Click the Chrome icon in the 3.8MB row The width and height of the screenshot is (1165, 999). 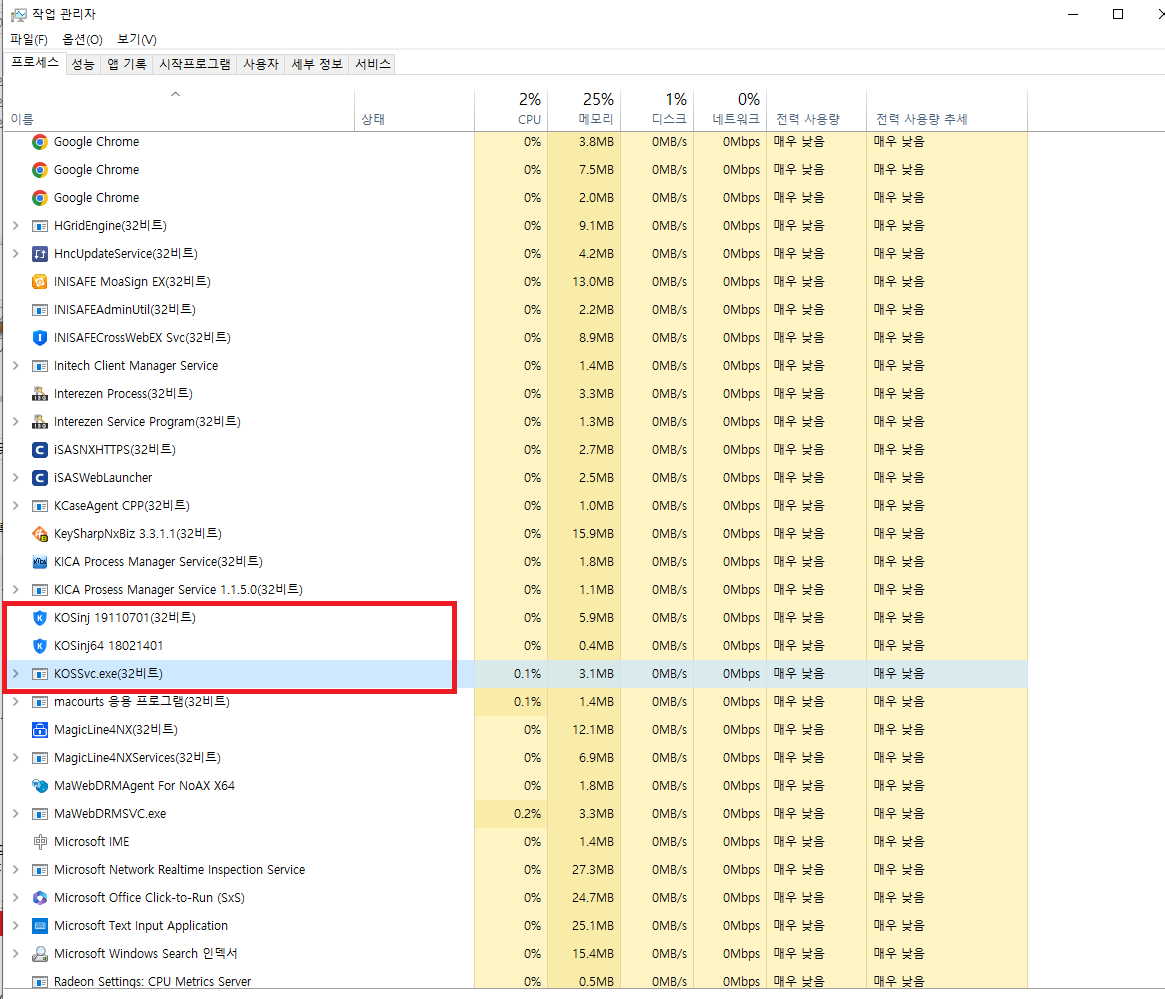(40, 142)
